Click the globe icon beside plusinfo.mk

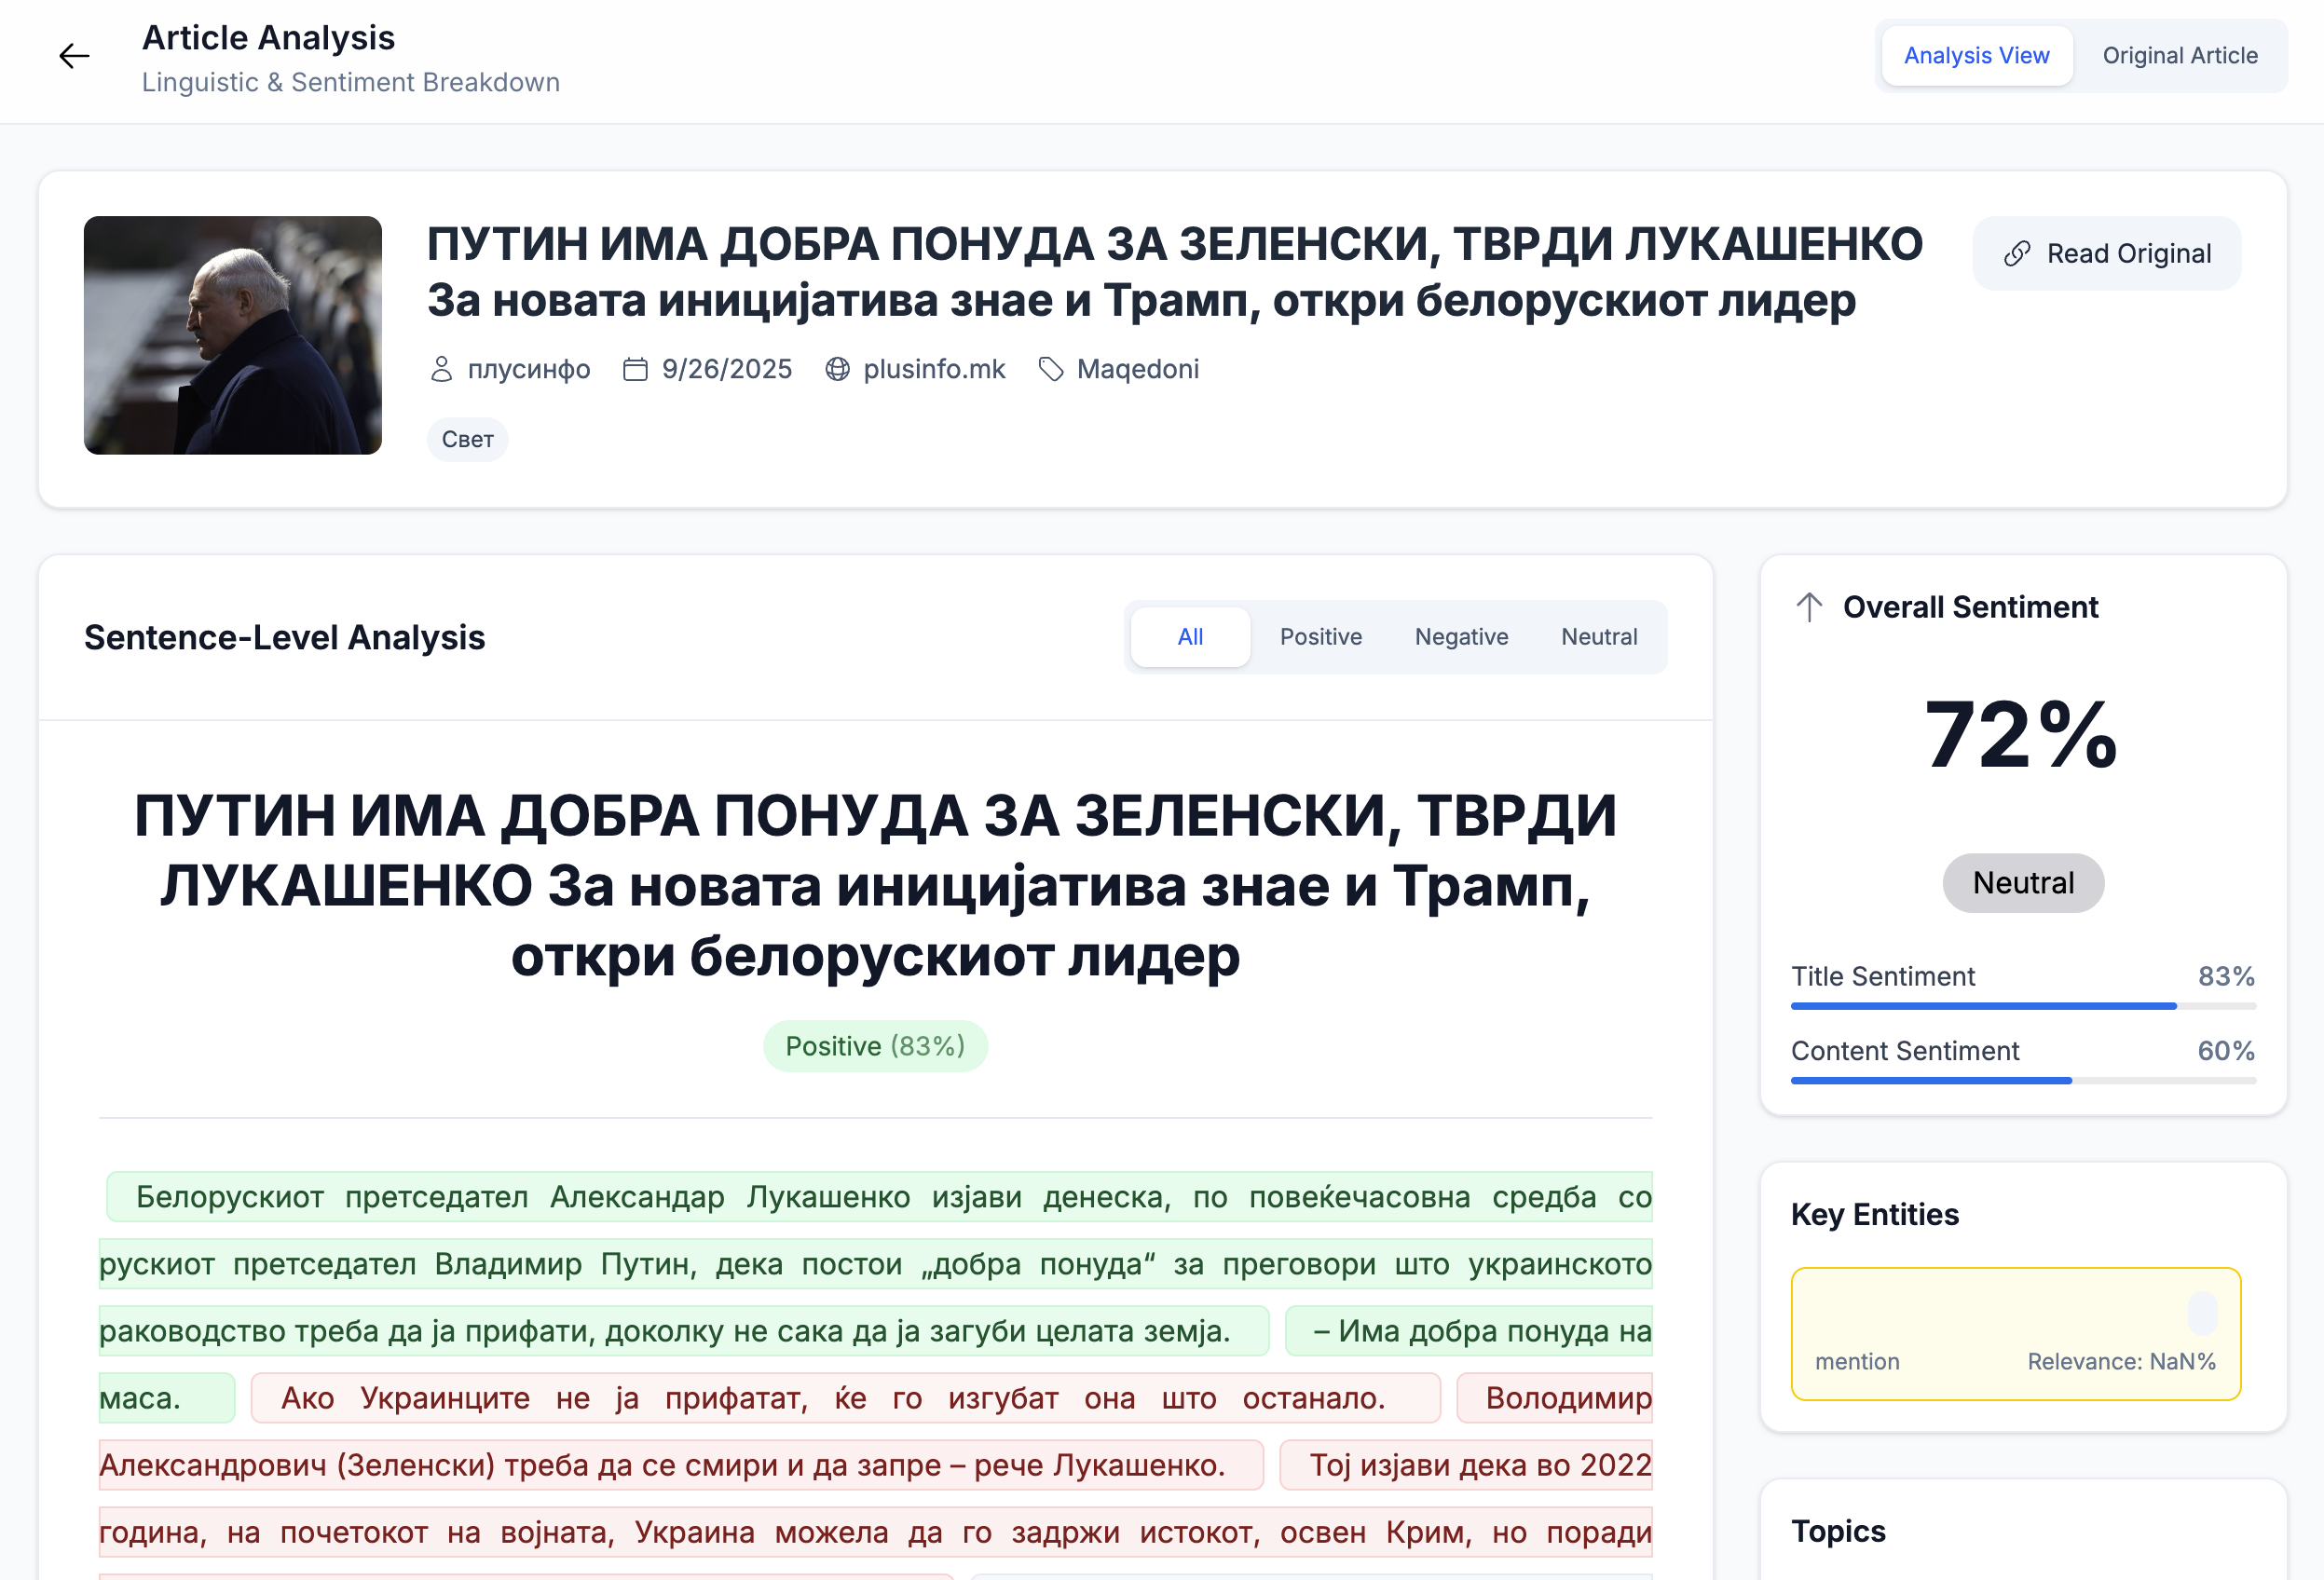(x=838, y=369)
